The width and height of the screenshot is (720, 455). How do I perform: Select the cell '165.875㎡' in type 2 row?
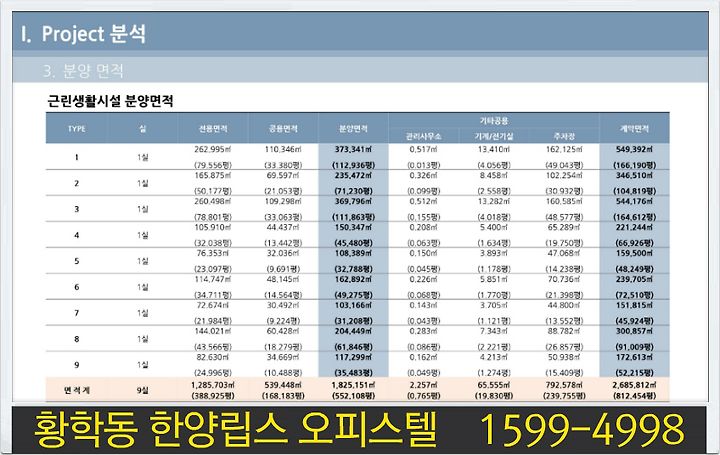coord(213,175)
